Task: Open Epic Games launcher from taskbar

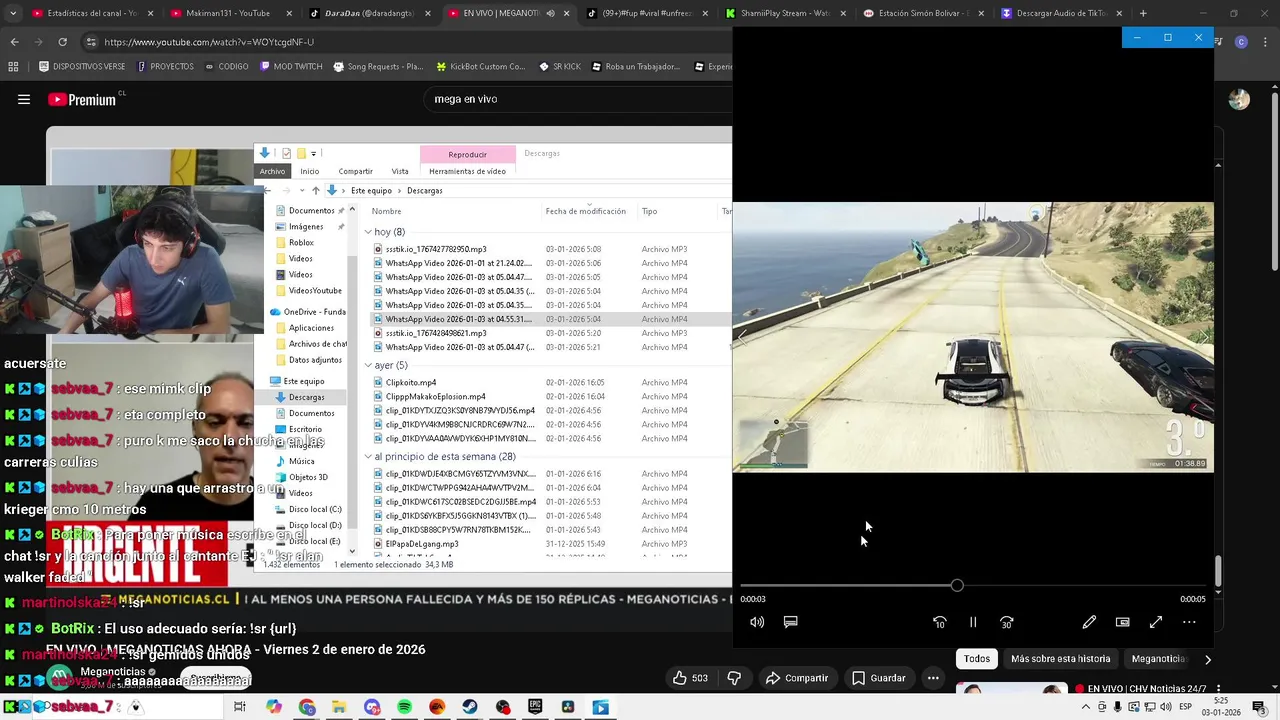Action: (535, 707)
